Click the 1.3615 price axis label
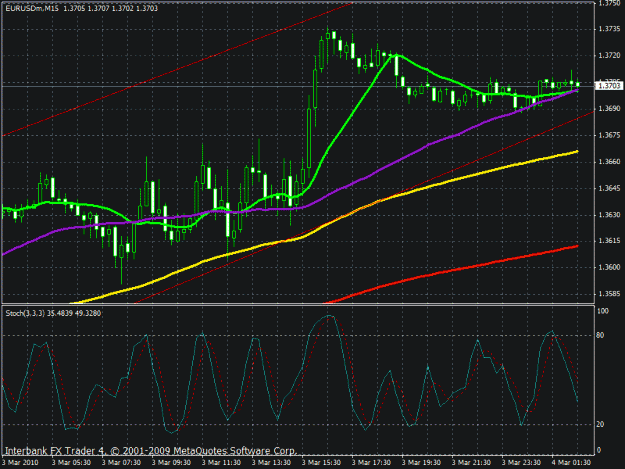The image size is (625, 469). (x=609, y=241)
